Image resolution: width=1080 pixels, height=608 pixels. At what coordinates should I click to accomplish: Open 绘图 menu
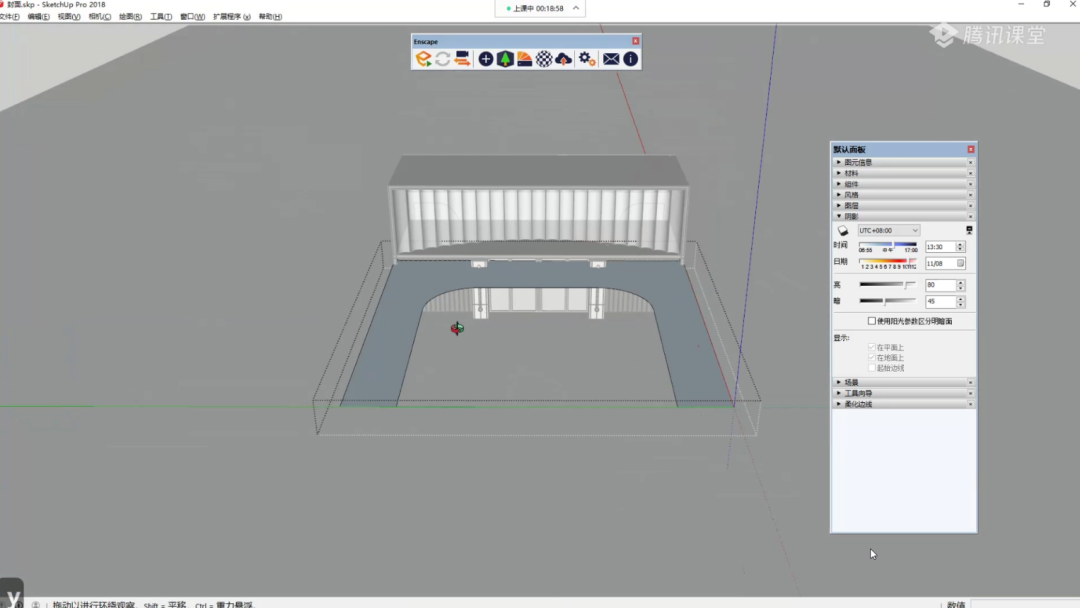130,17
